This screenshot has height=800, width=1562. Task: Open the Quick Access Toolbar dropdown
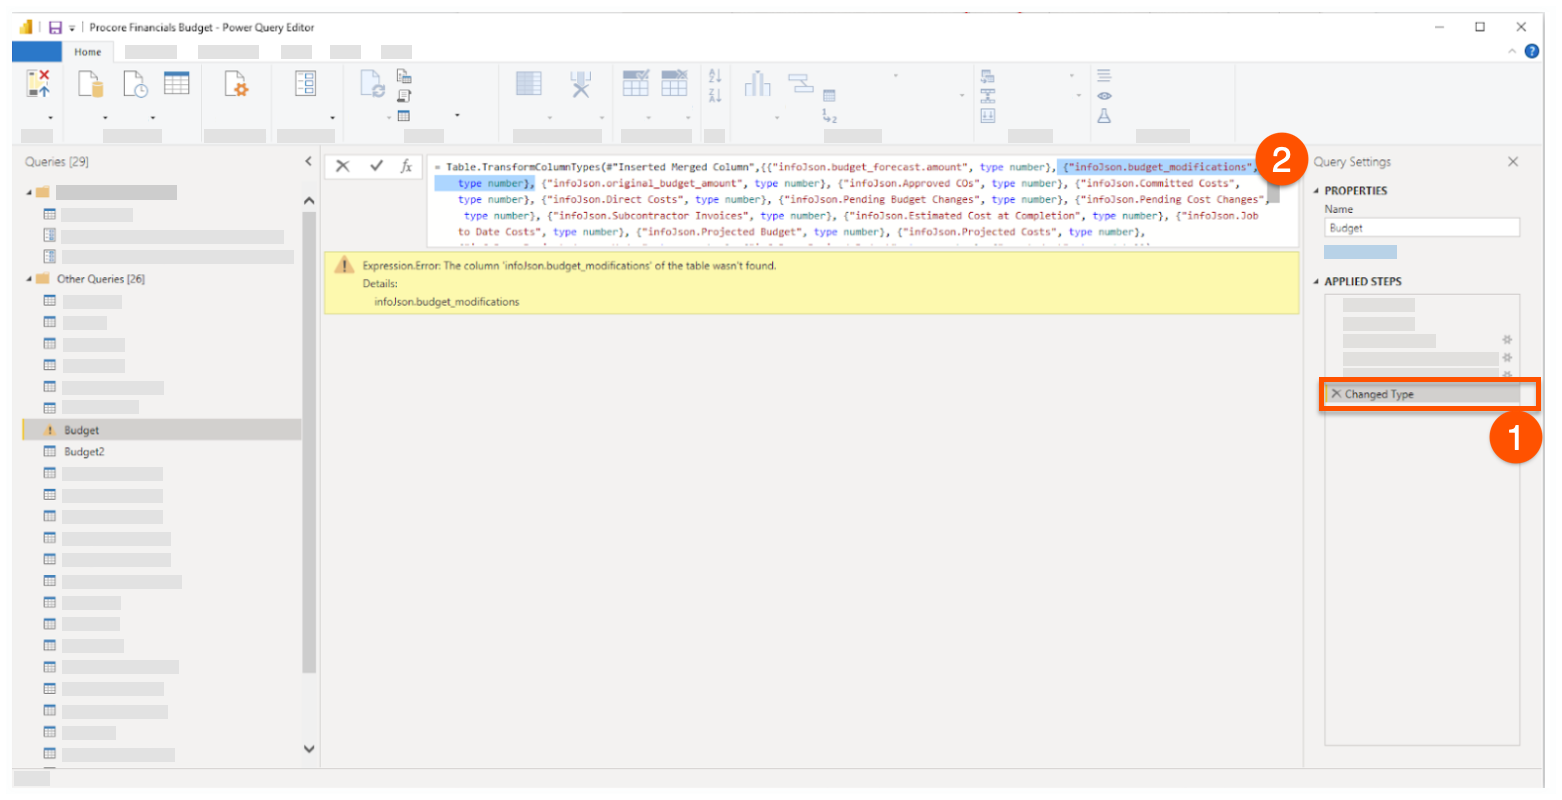click(x=71, y=28)
